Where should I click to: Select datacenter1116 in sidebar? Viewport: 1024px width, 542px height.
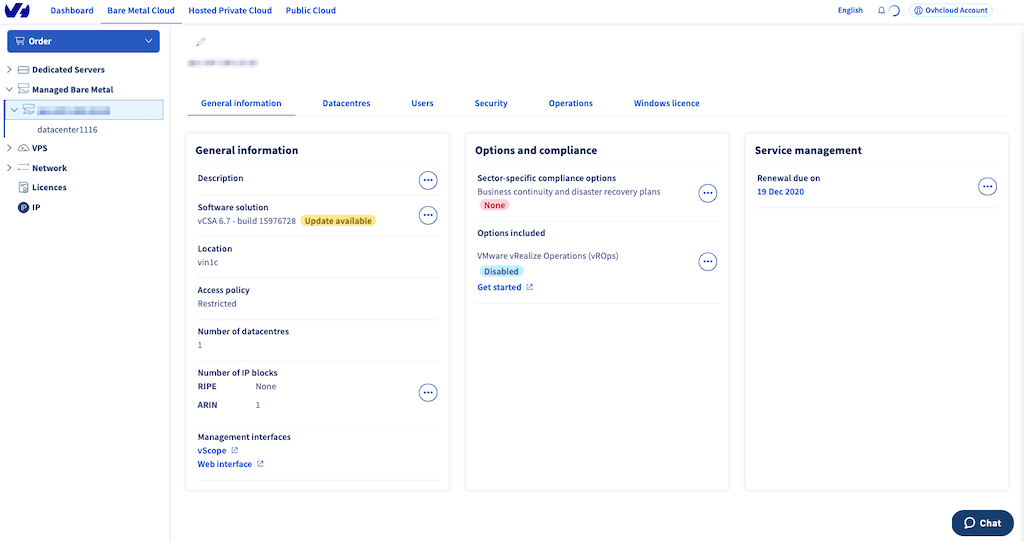point(67,130)
